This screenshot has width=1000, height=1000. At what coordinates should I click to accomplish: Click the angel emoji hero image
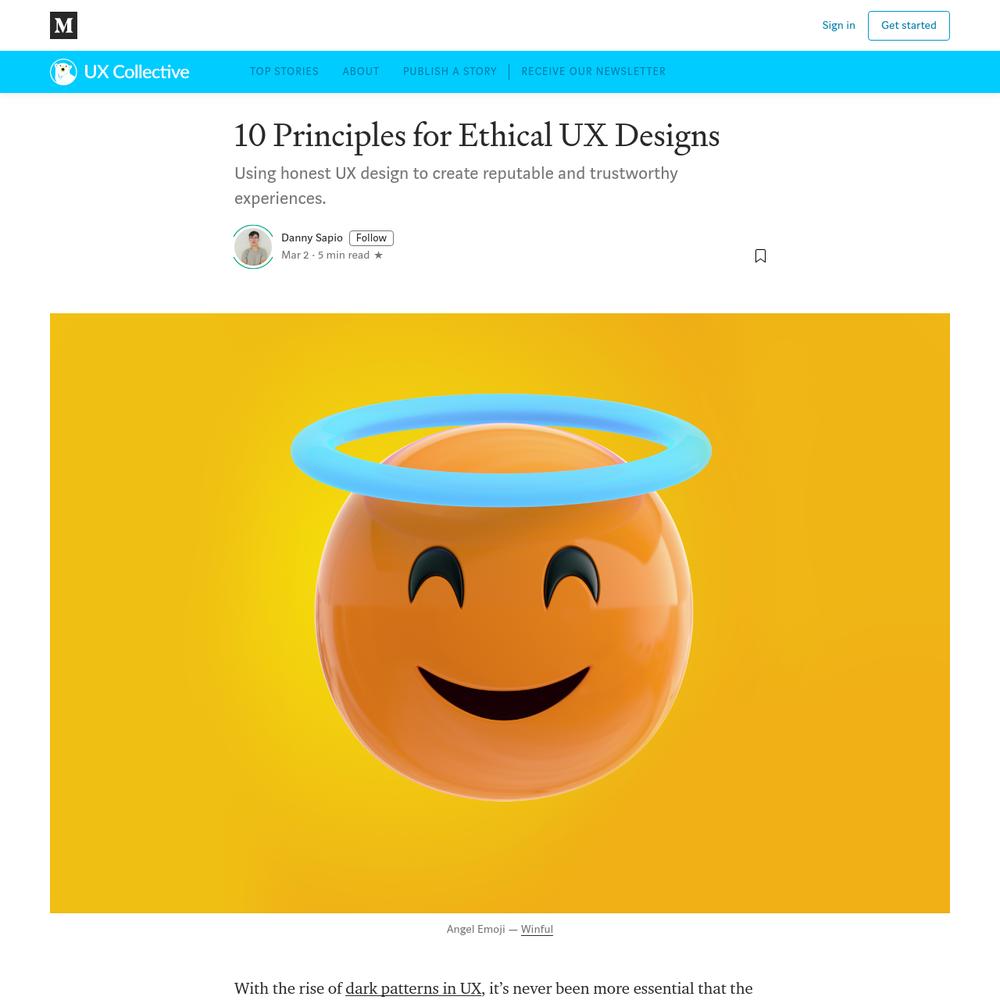[x=500, y=613]
